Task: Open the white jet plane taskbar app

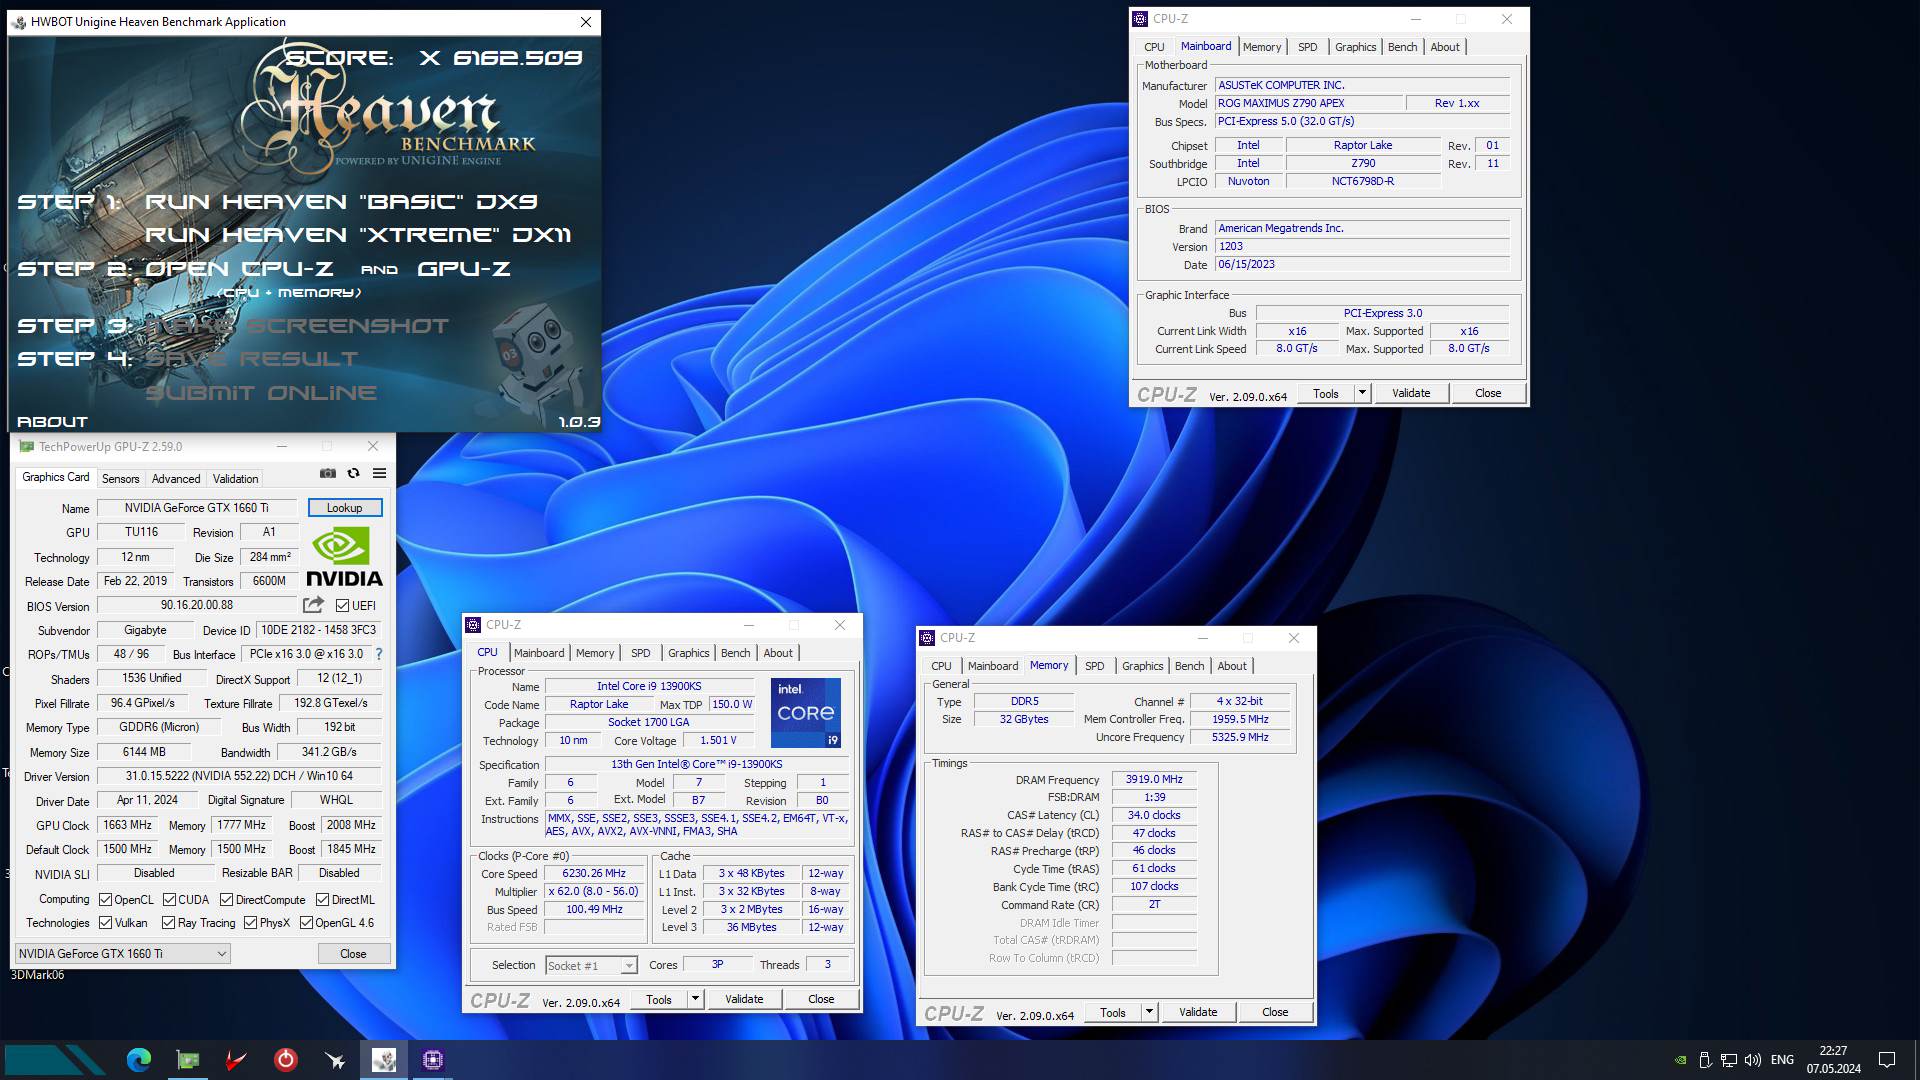Action: 334,1060
